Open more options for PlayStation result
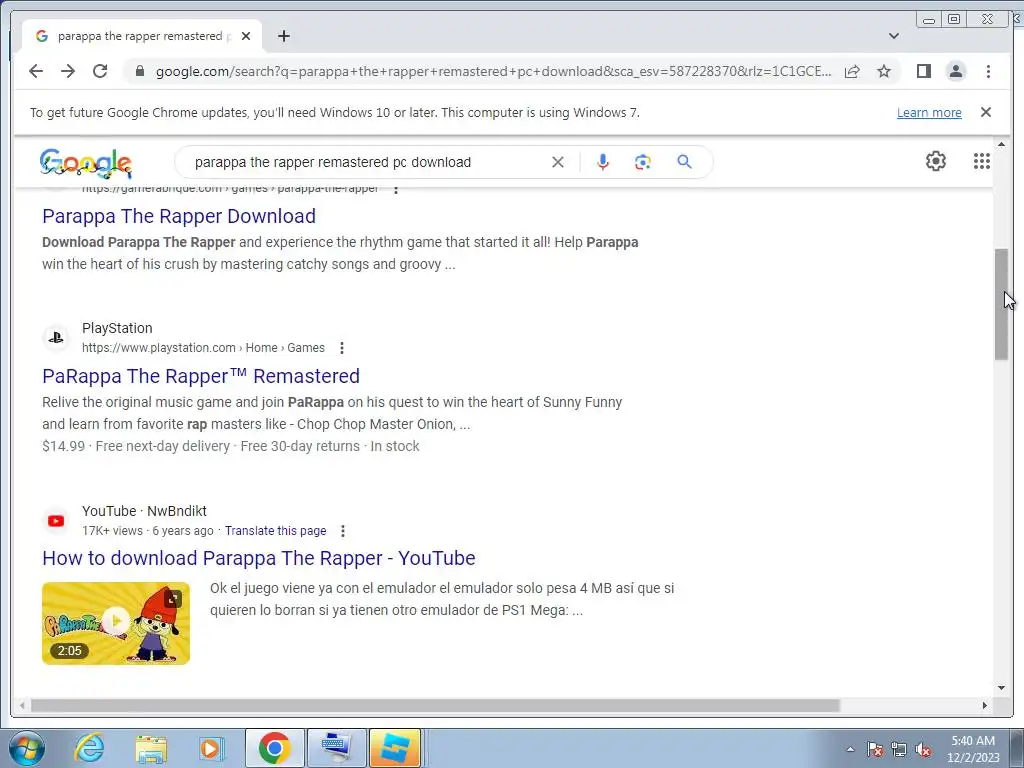The height and width of the screenshot is (768, 1024). 342,348
